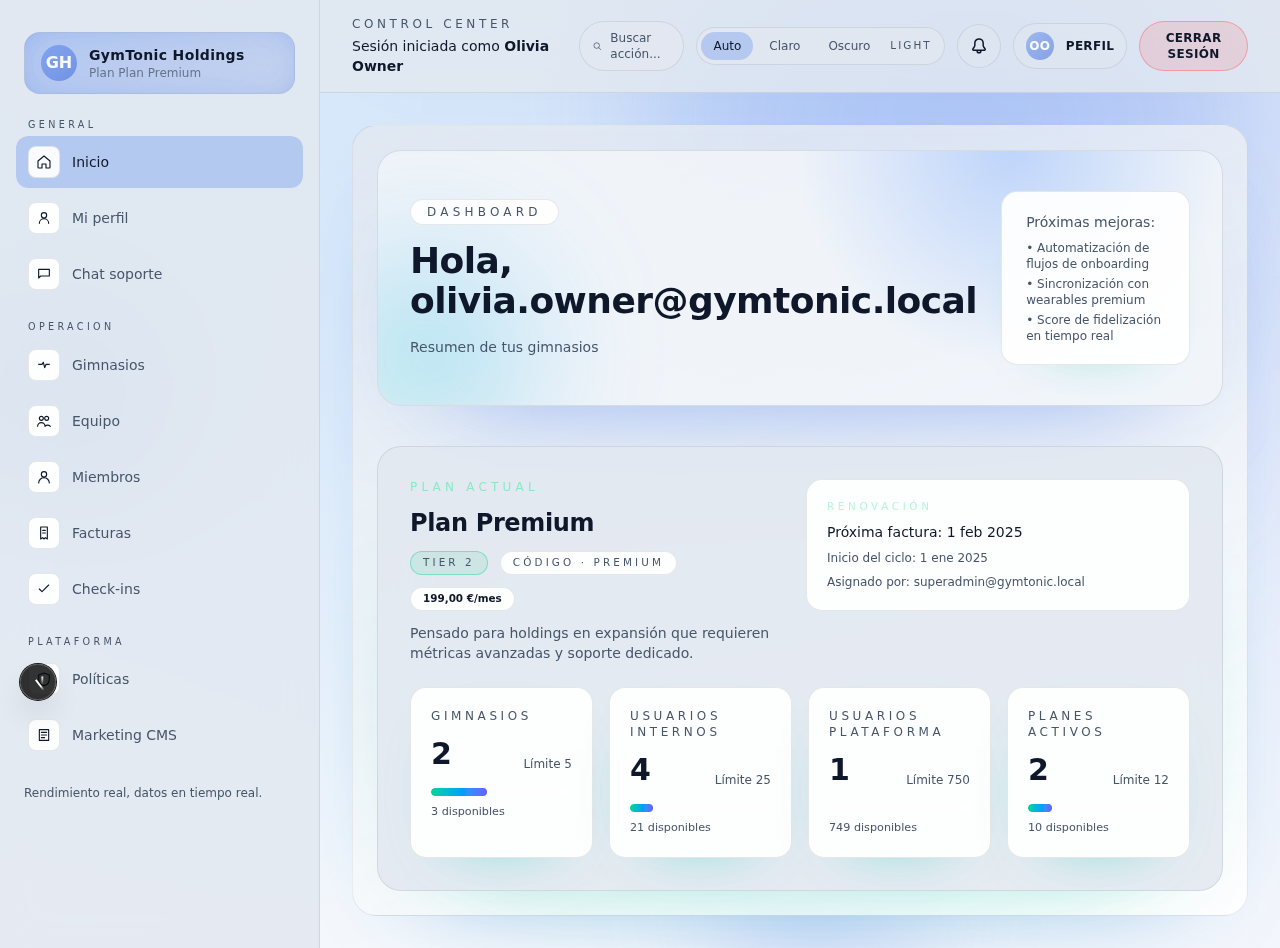Open the Facturas receipt icon
Viewport: 1280px width, 948px height.
click(x=44, y=533)
